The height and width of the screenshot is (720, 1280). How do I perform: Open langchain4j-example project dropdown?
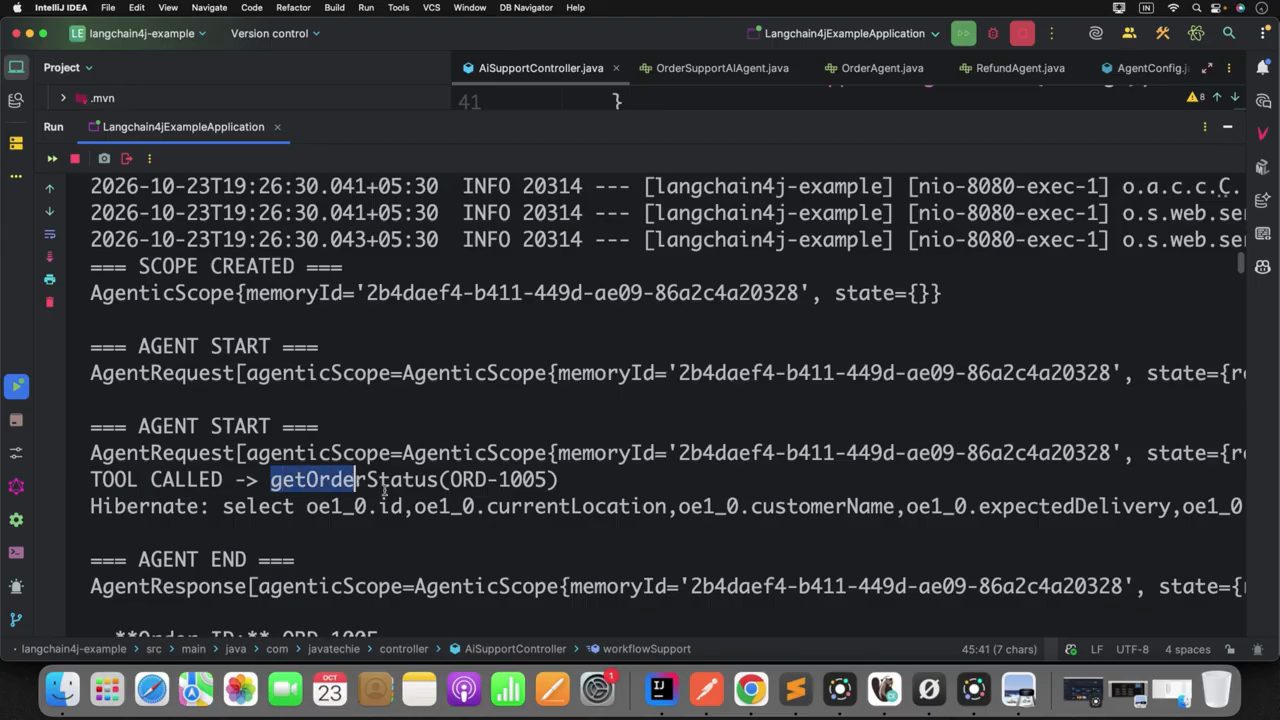click(x=137, y=33)
